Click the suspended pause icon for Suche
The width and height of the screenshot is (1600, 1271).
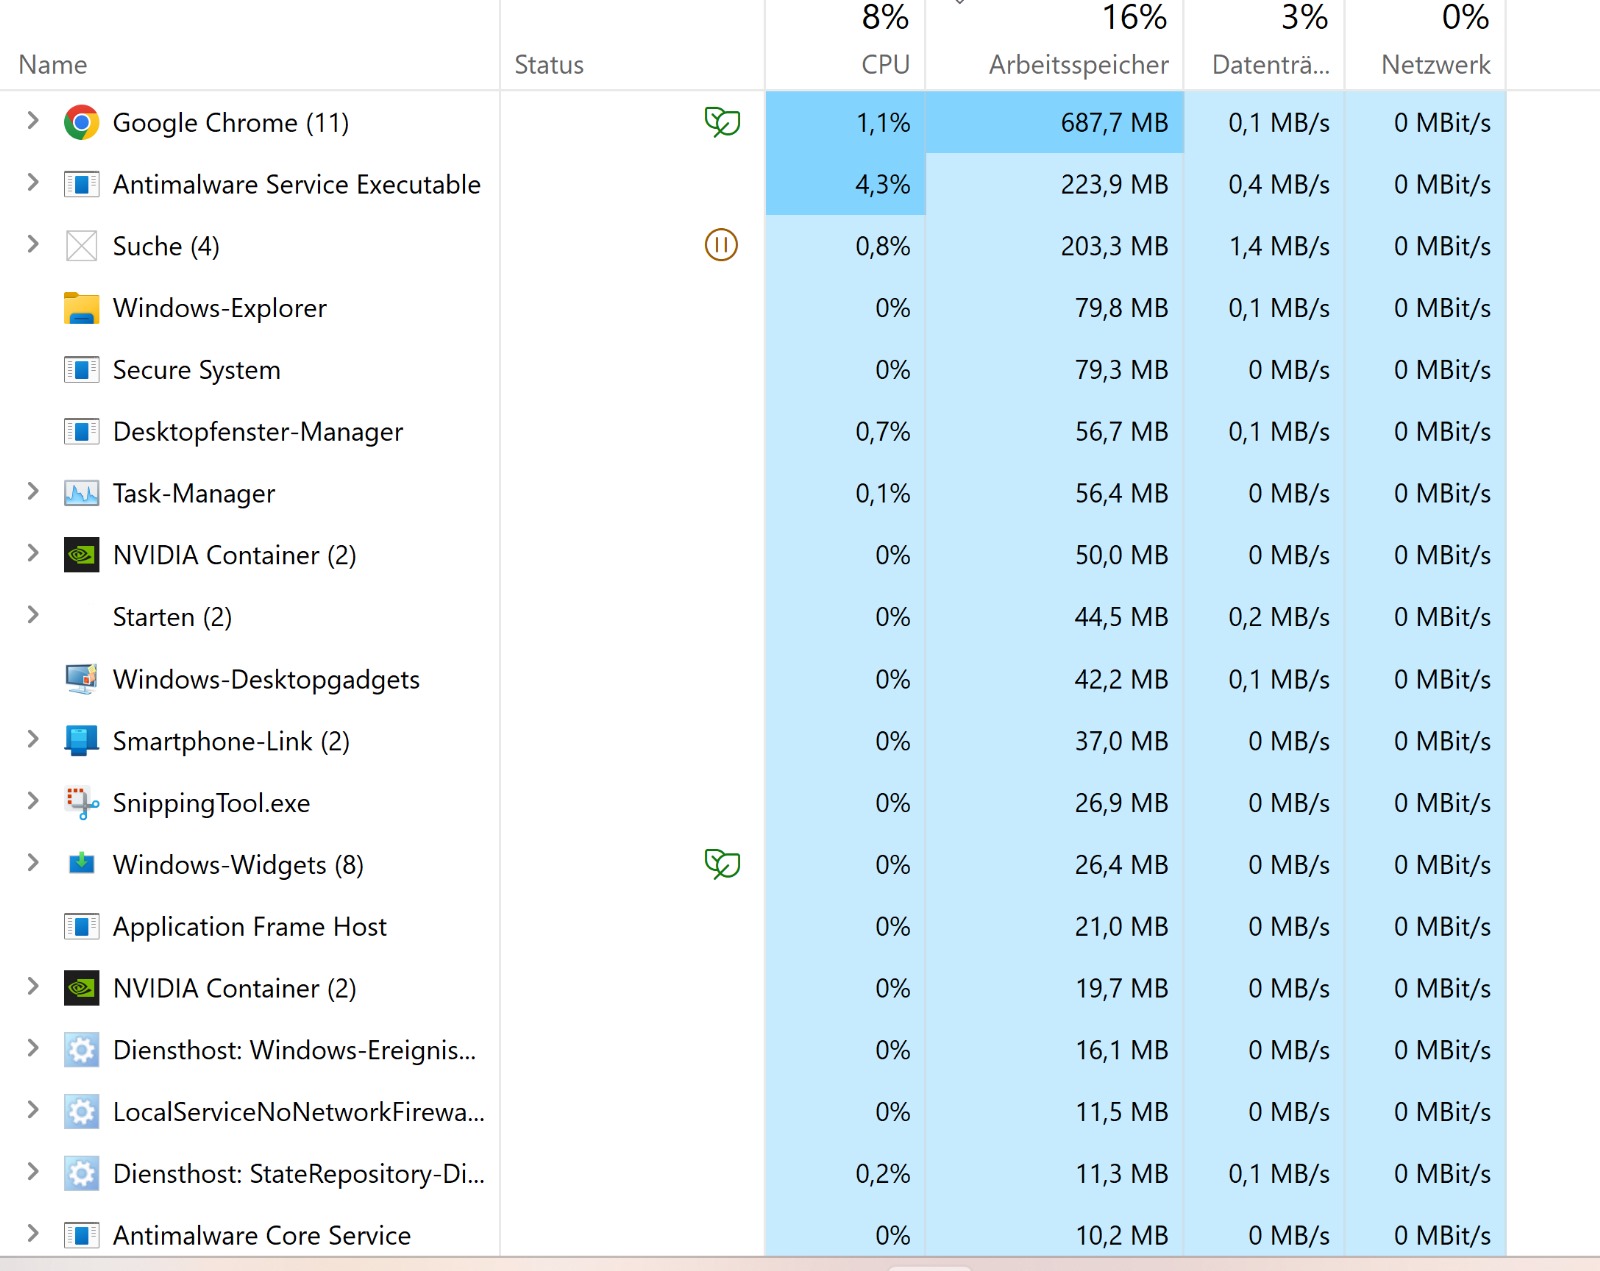pos(721,245)
